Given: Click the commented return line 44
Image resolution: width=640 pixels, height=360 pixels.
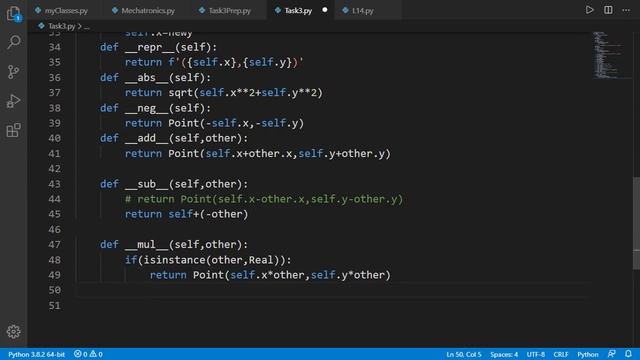Looking at the screenshot, I should 264,199.
